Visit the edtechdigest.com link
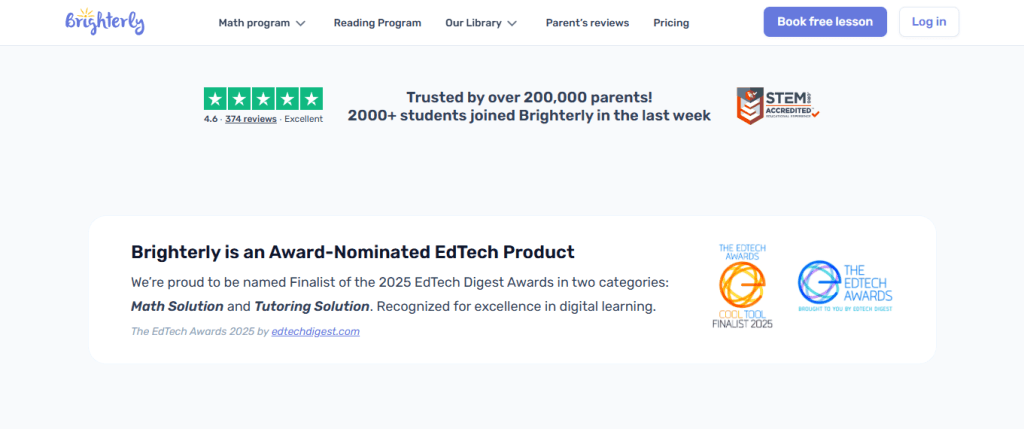This screenshot has height=429, width=1024. click(x=315, y=331)
